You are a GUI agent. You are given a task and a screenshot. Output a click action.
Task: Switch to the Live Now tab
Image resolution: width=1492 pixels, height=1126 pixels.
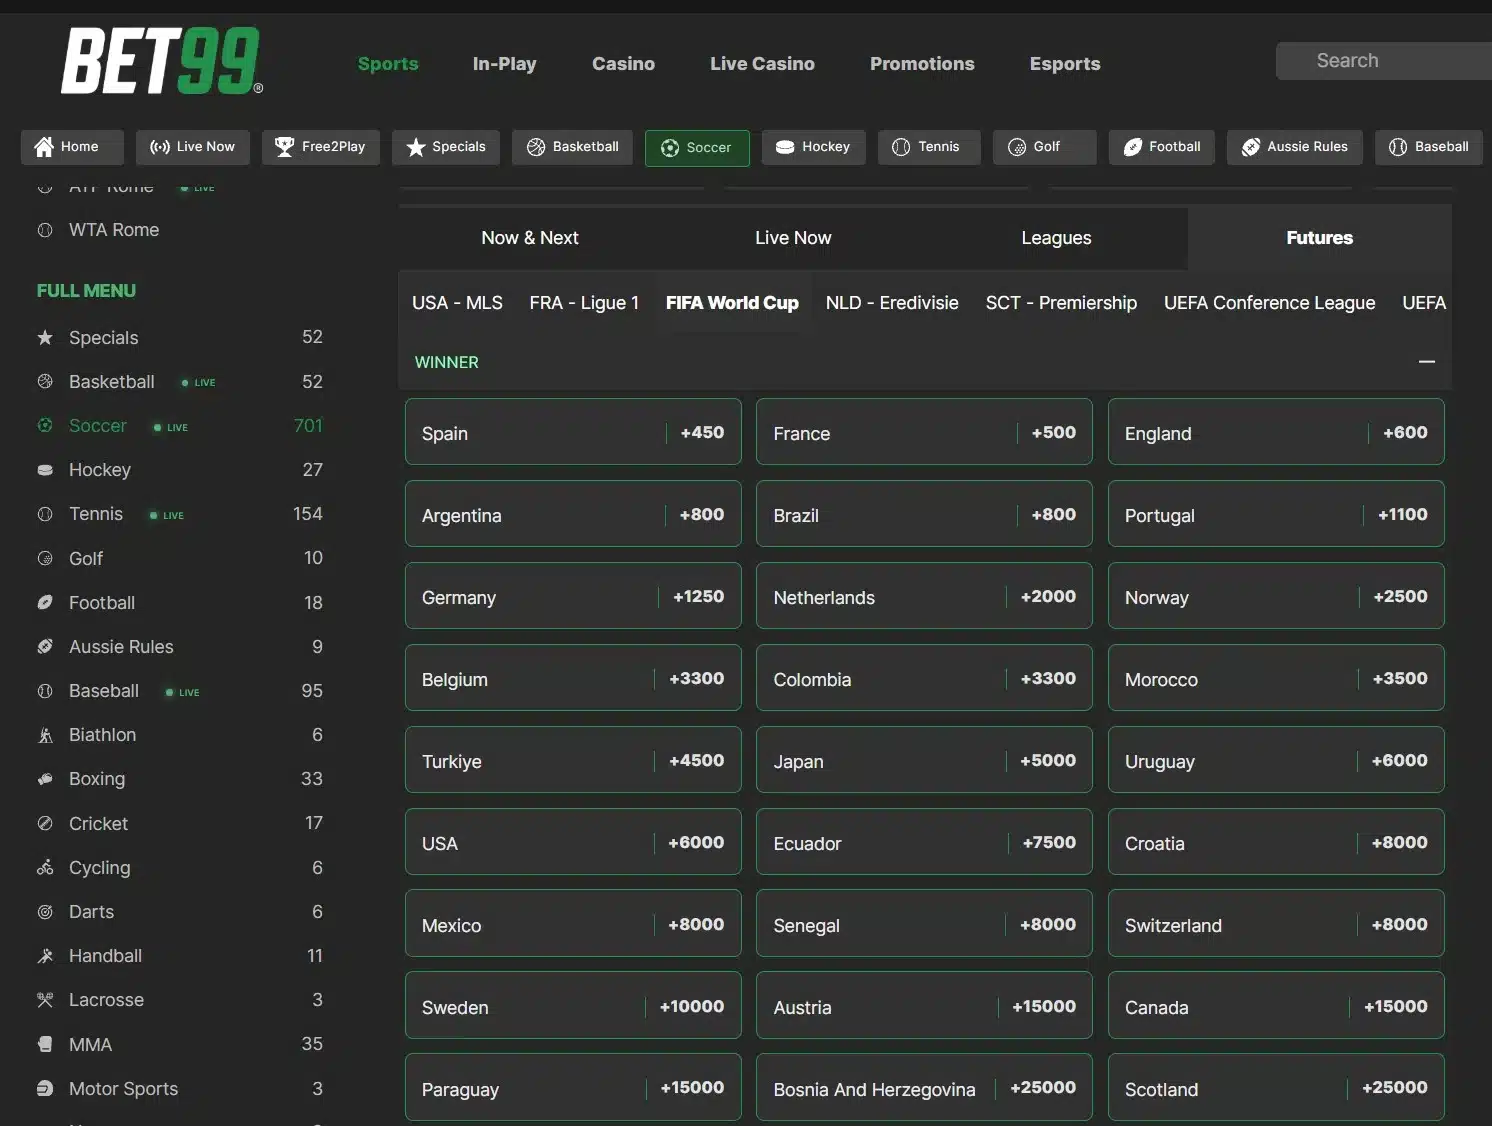point(793,238)
